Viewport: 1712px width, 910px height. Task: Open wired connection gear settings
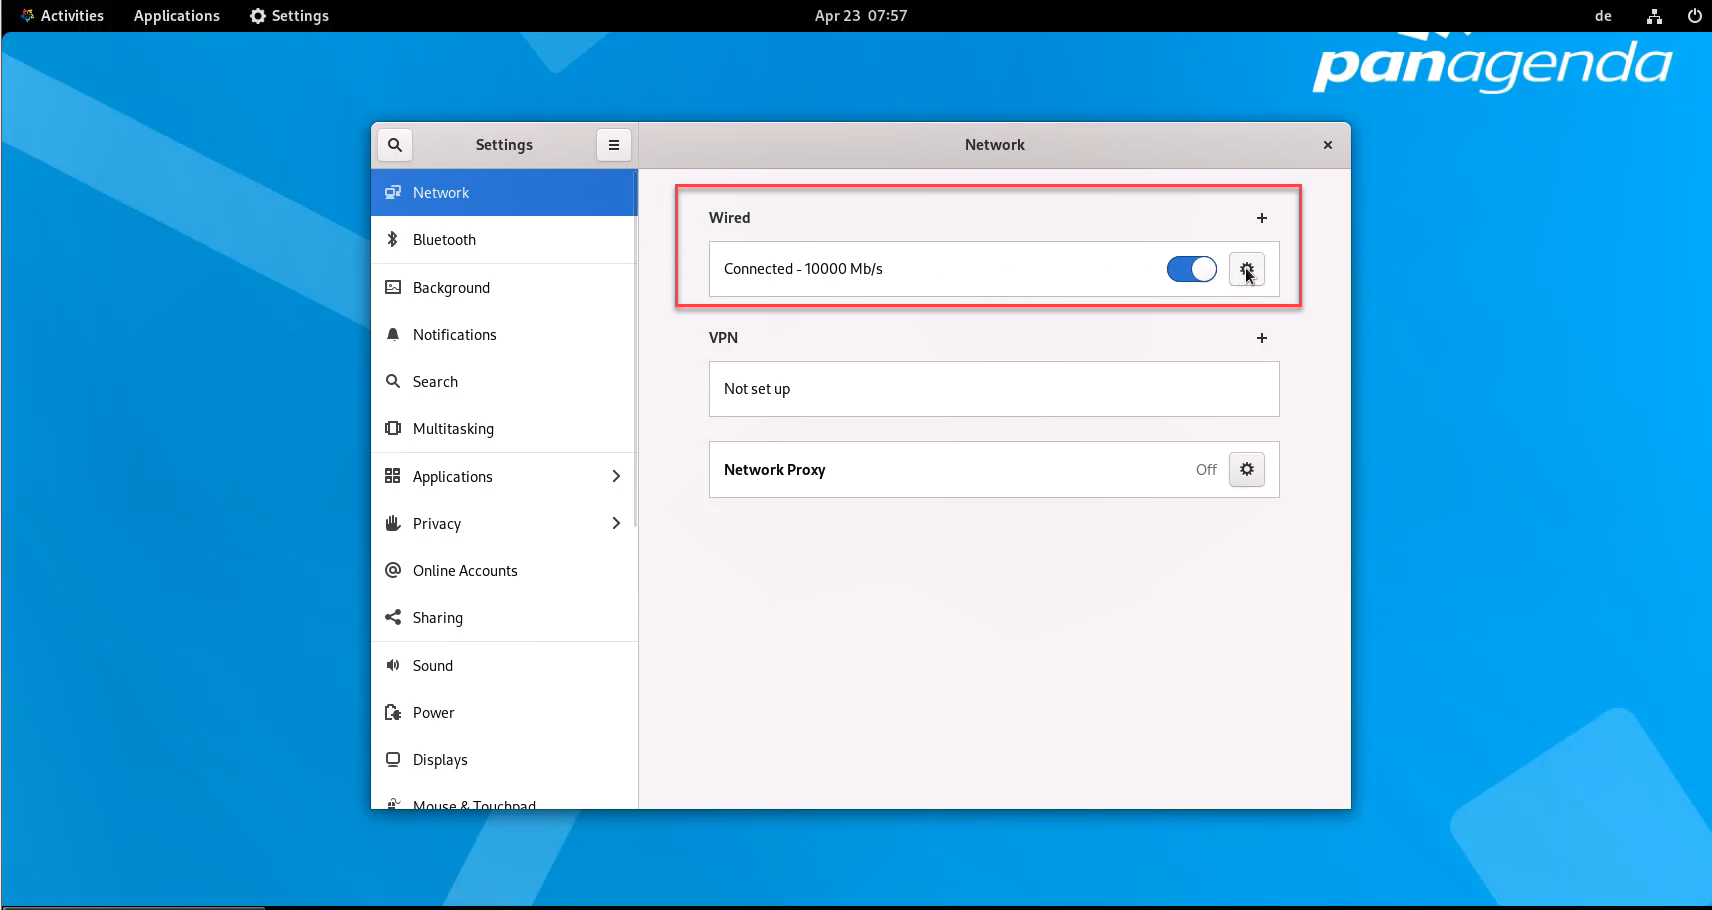[1246, 269]
